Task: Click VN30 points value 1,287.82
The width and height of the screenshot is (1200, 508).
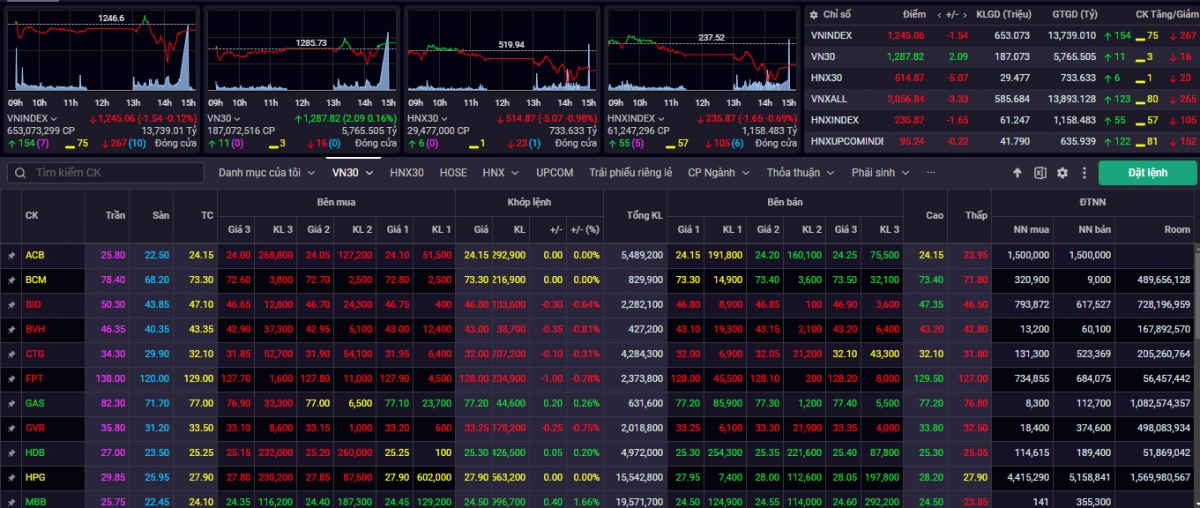Action: click(x=906, y=57)
